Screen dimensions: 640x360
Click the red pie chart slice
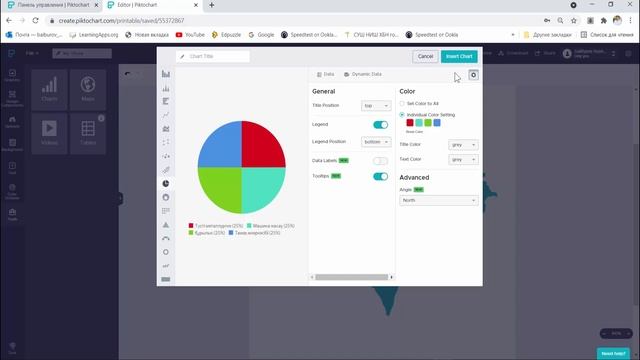click(x=261, y=147)
